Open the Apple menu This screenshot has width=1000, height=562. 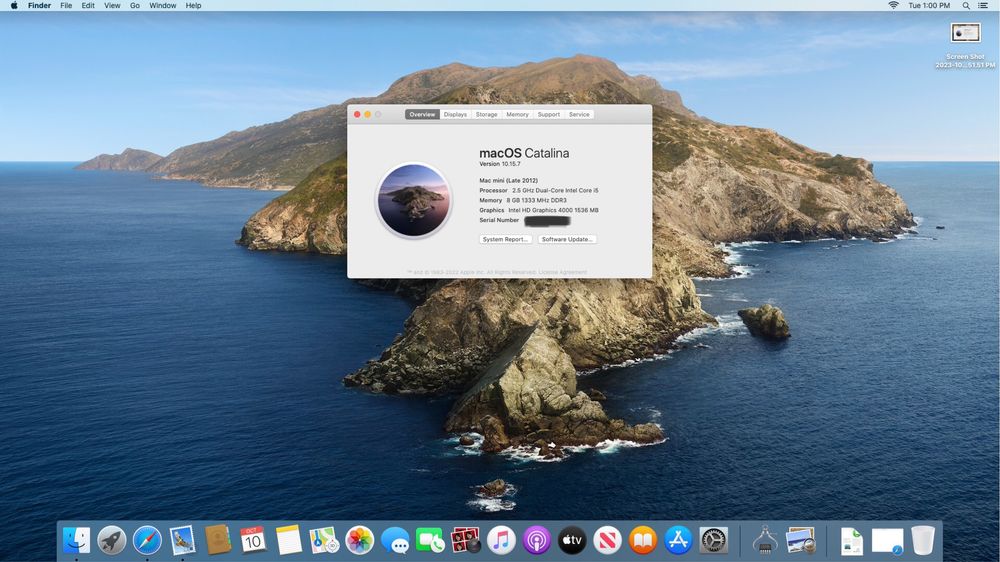[14, 5]
